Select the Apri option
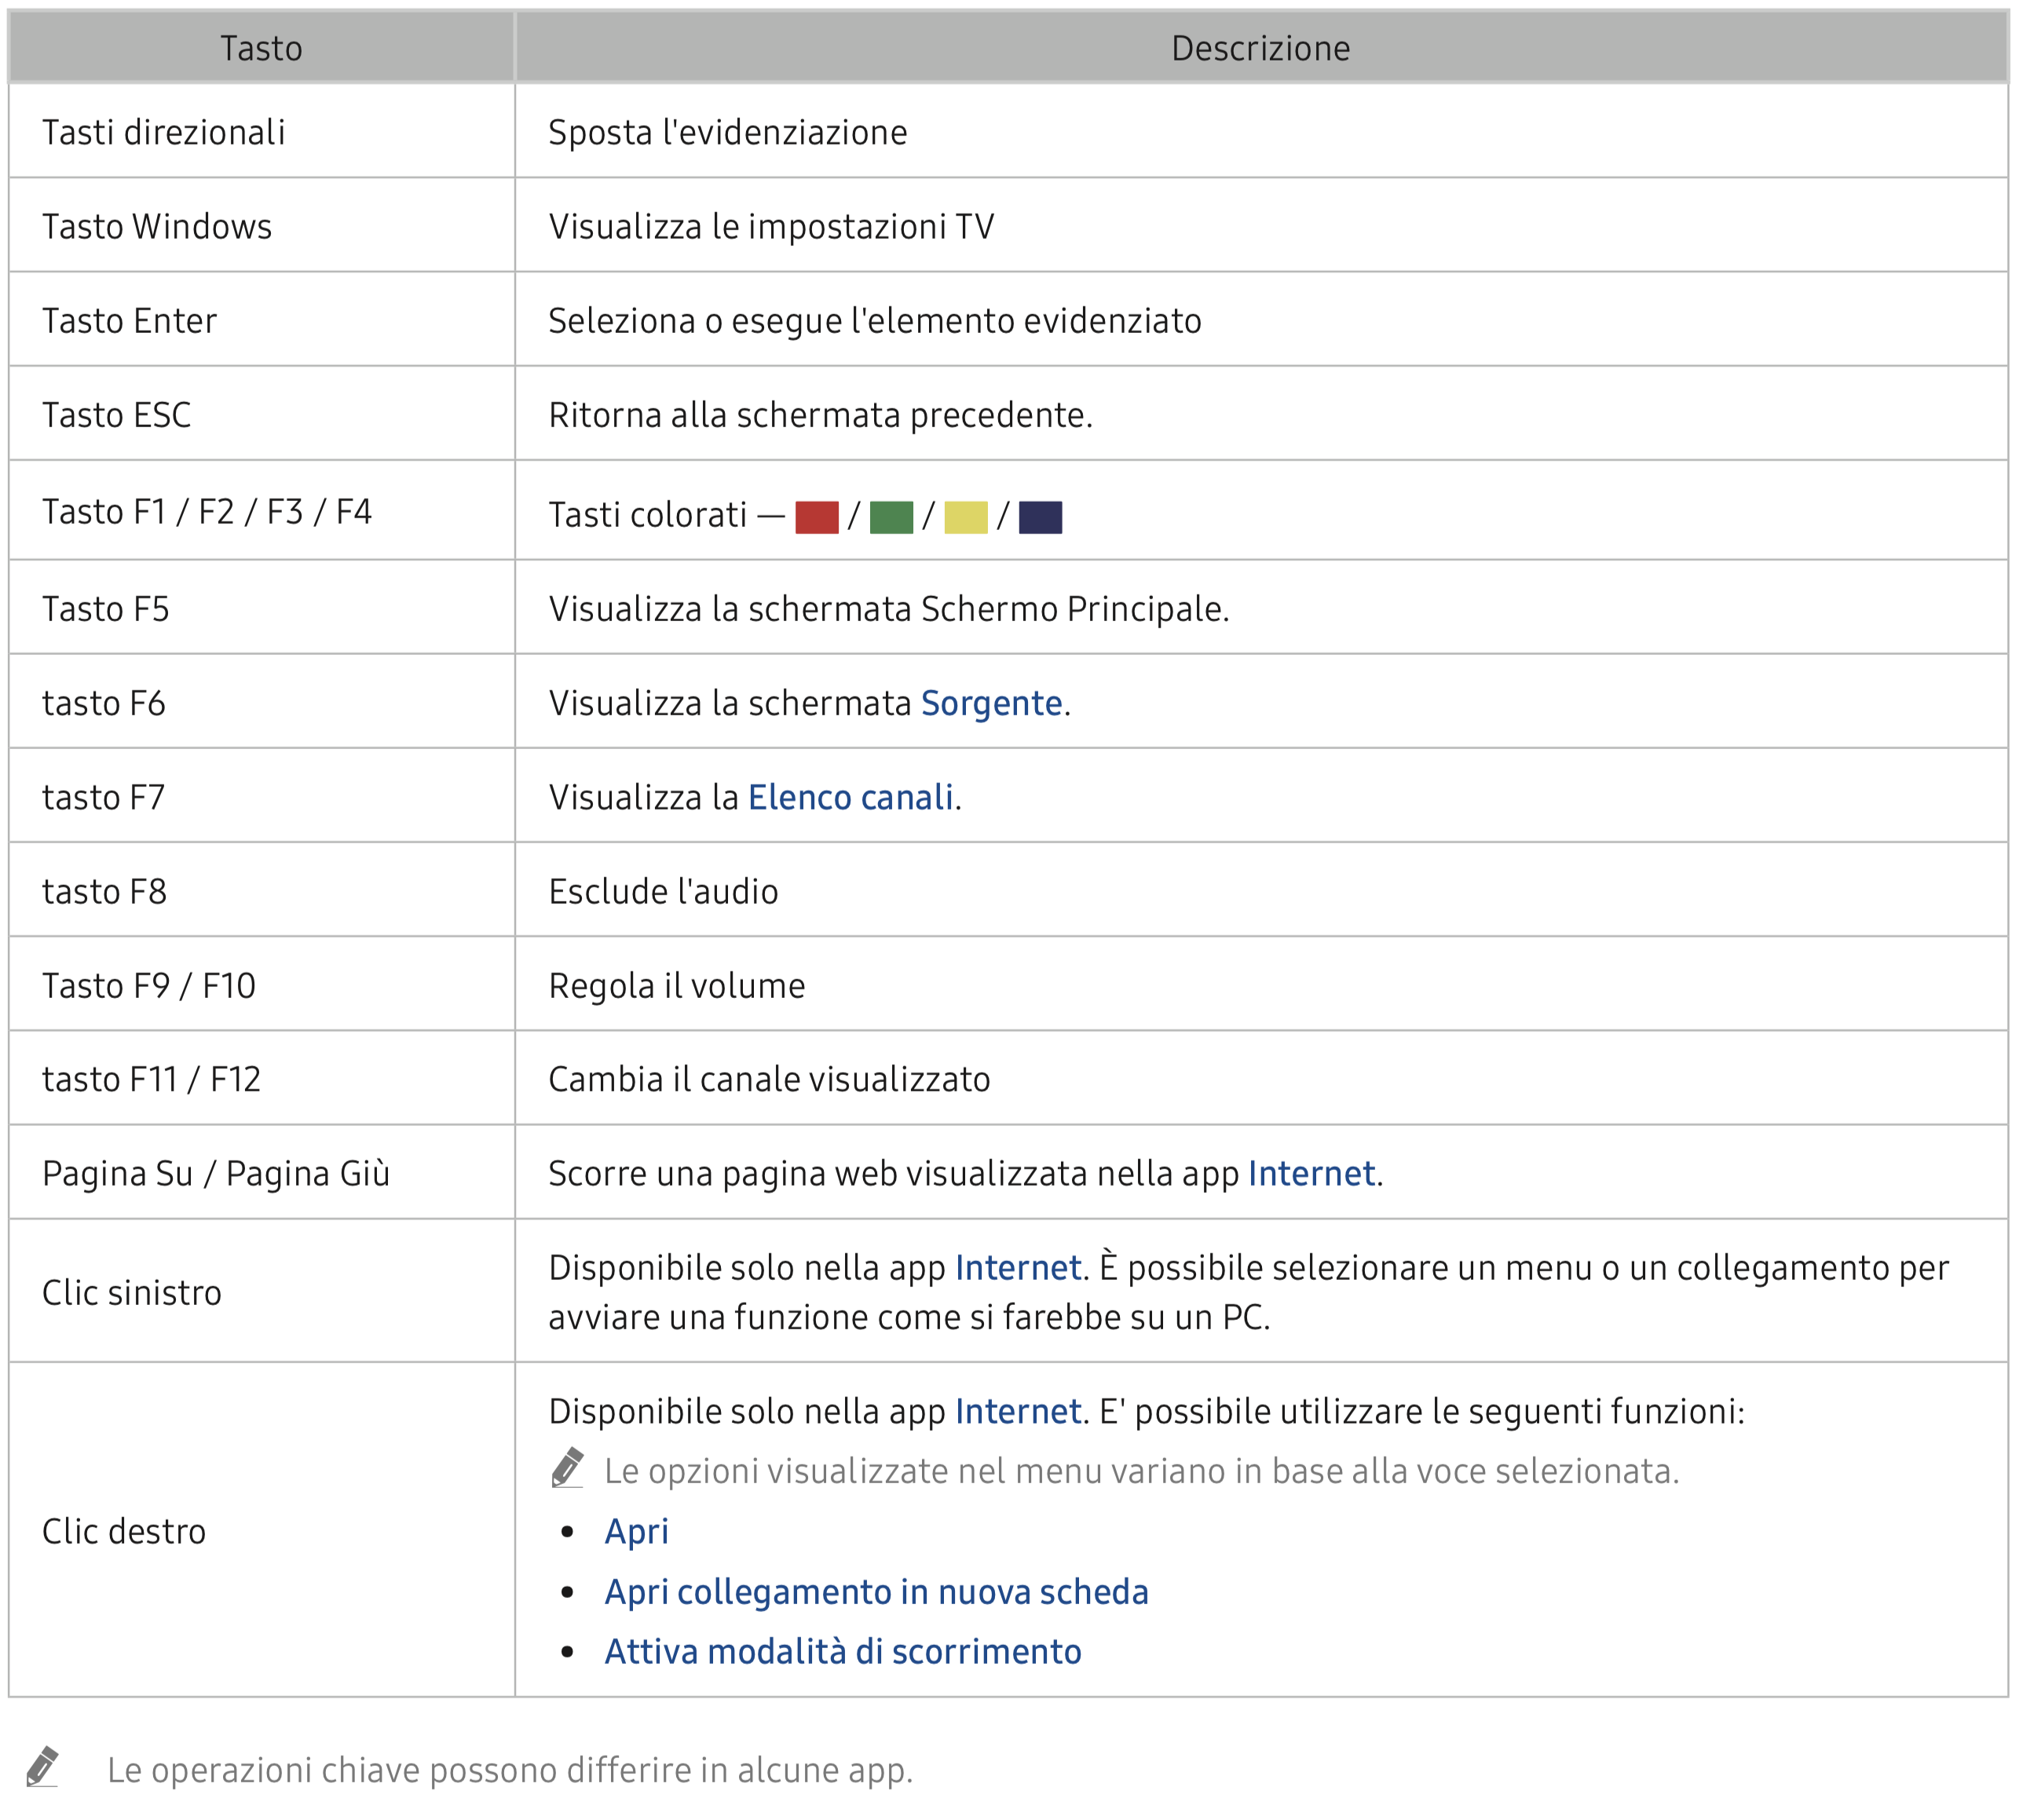Image resolution: width=2023 pixels, height=1820 pixels. tap(636, 1532)
